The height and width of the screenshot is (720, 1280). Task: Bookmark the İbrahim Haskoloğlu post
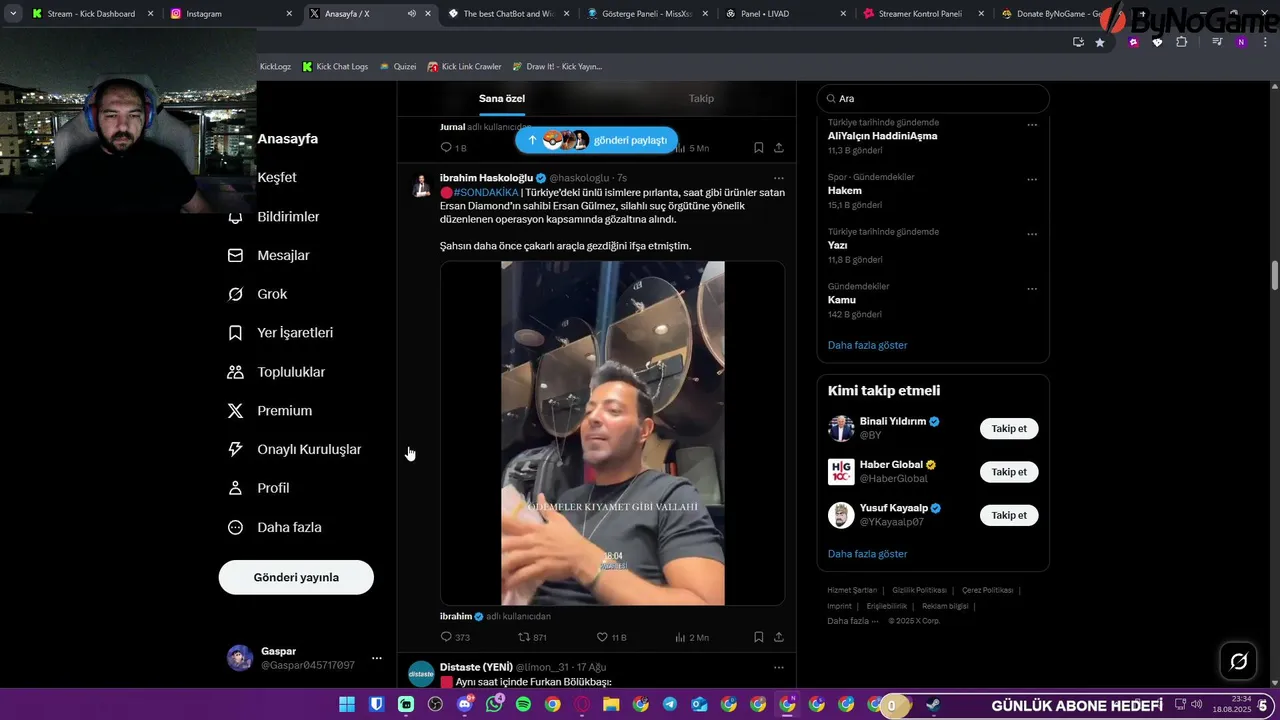pyautogui.click(x=759, y=637)
